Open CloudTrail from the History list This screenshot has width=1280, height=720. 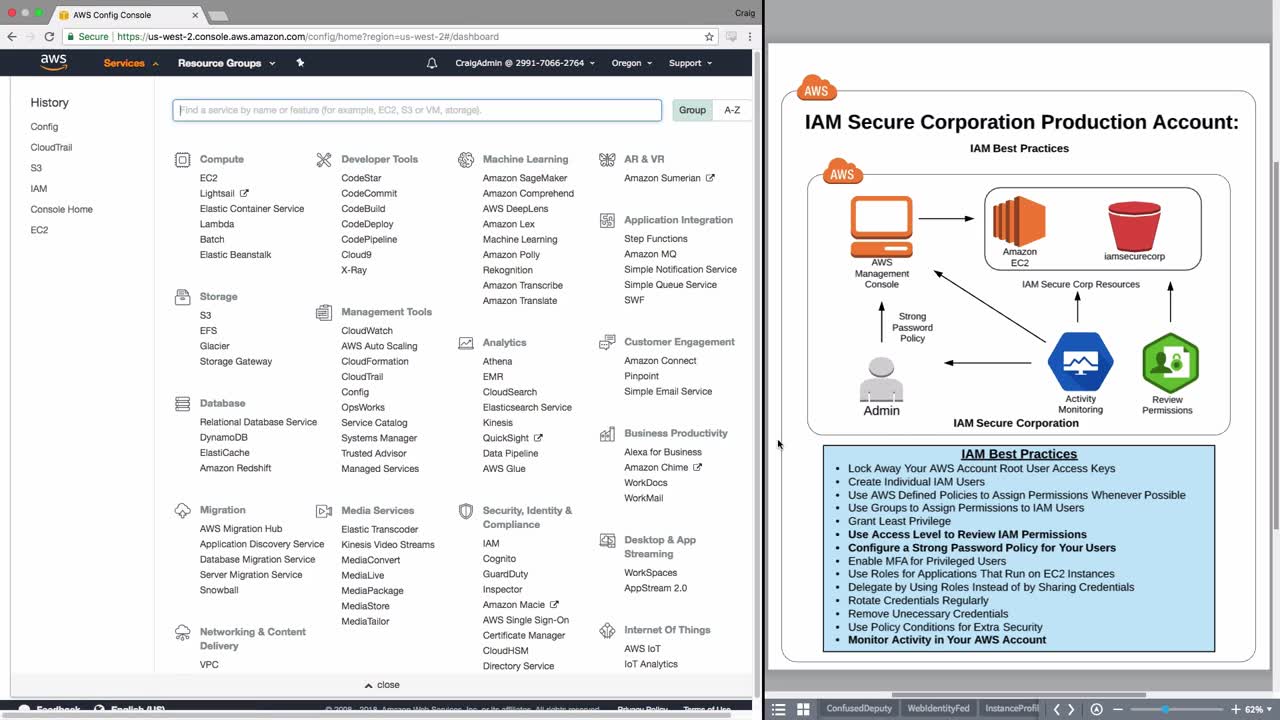tap(51, 148)
